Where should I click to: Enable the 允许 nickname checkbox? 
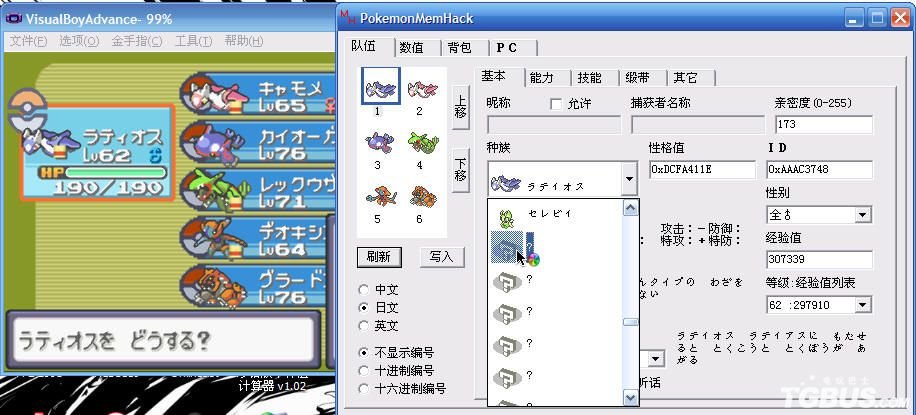556,104
